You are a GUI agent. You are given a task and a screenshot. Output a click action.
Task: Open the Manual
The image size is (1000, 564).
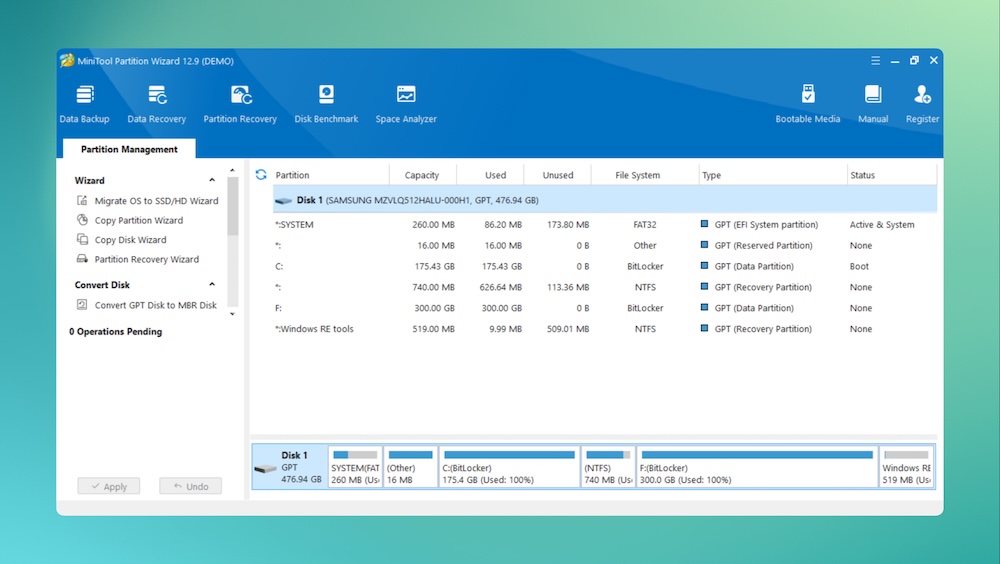point(872,104)
